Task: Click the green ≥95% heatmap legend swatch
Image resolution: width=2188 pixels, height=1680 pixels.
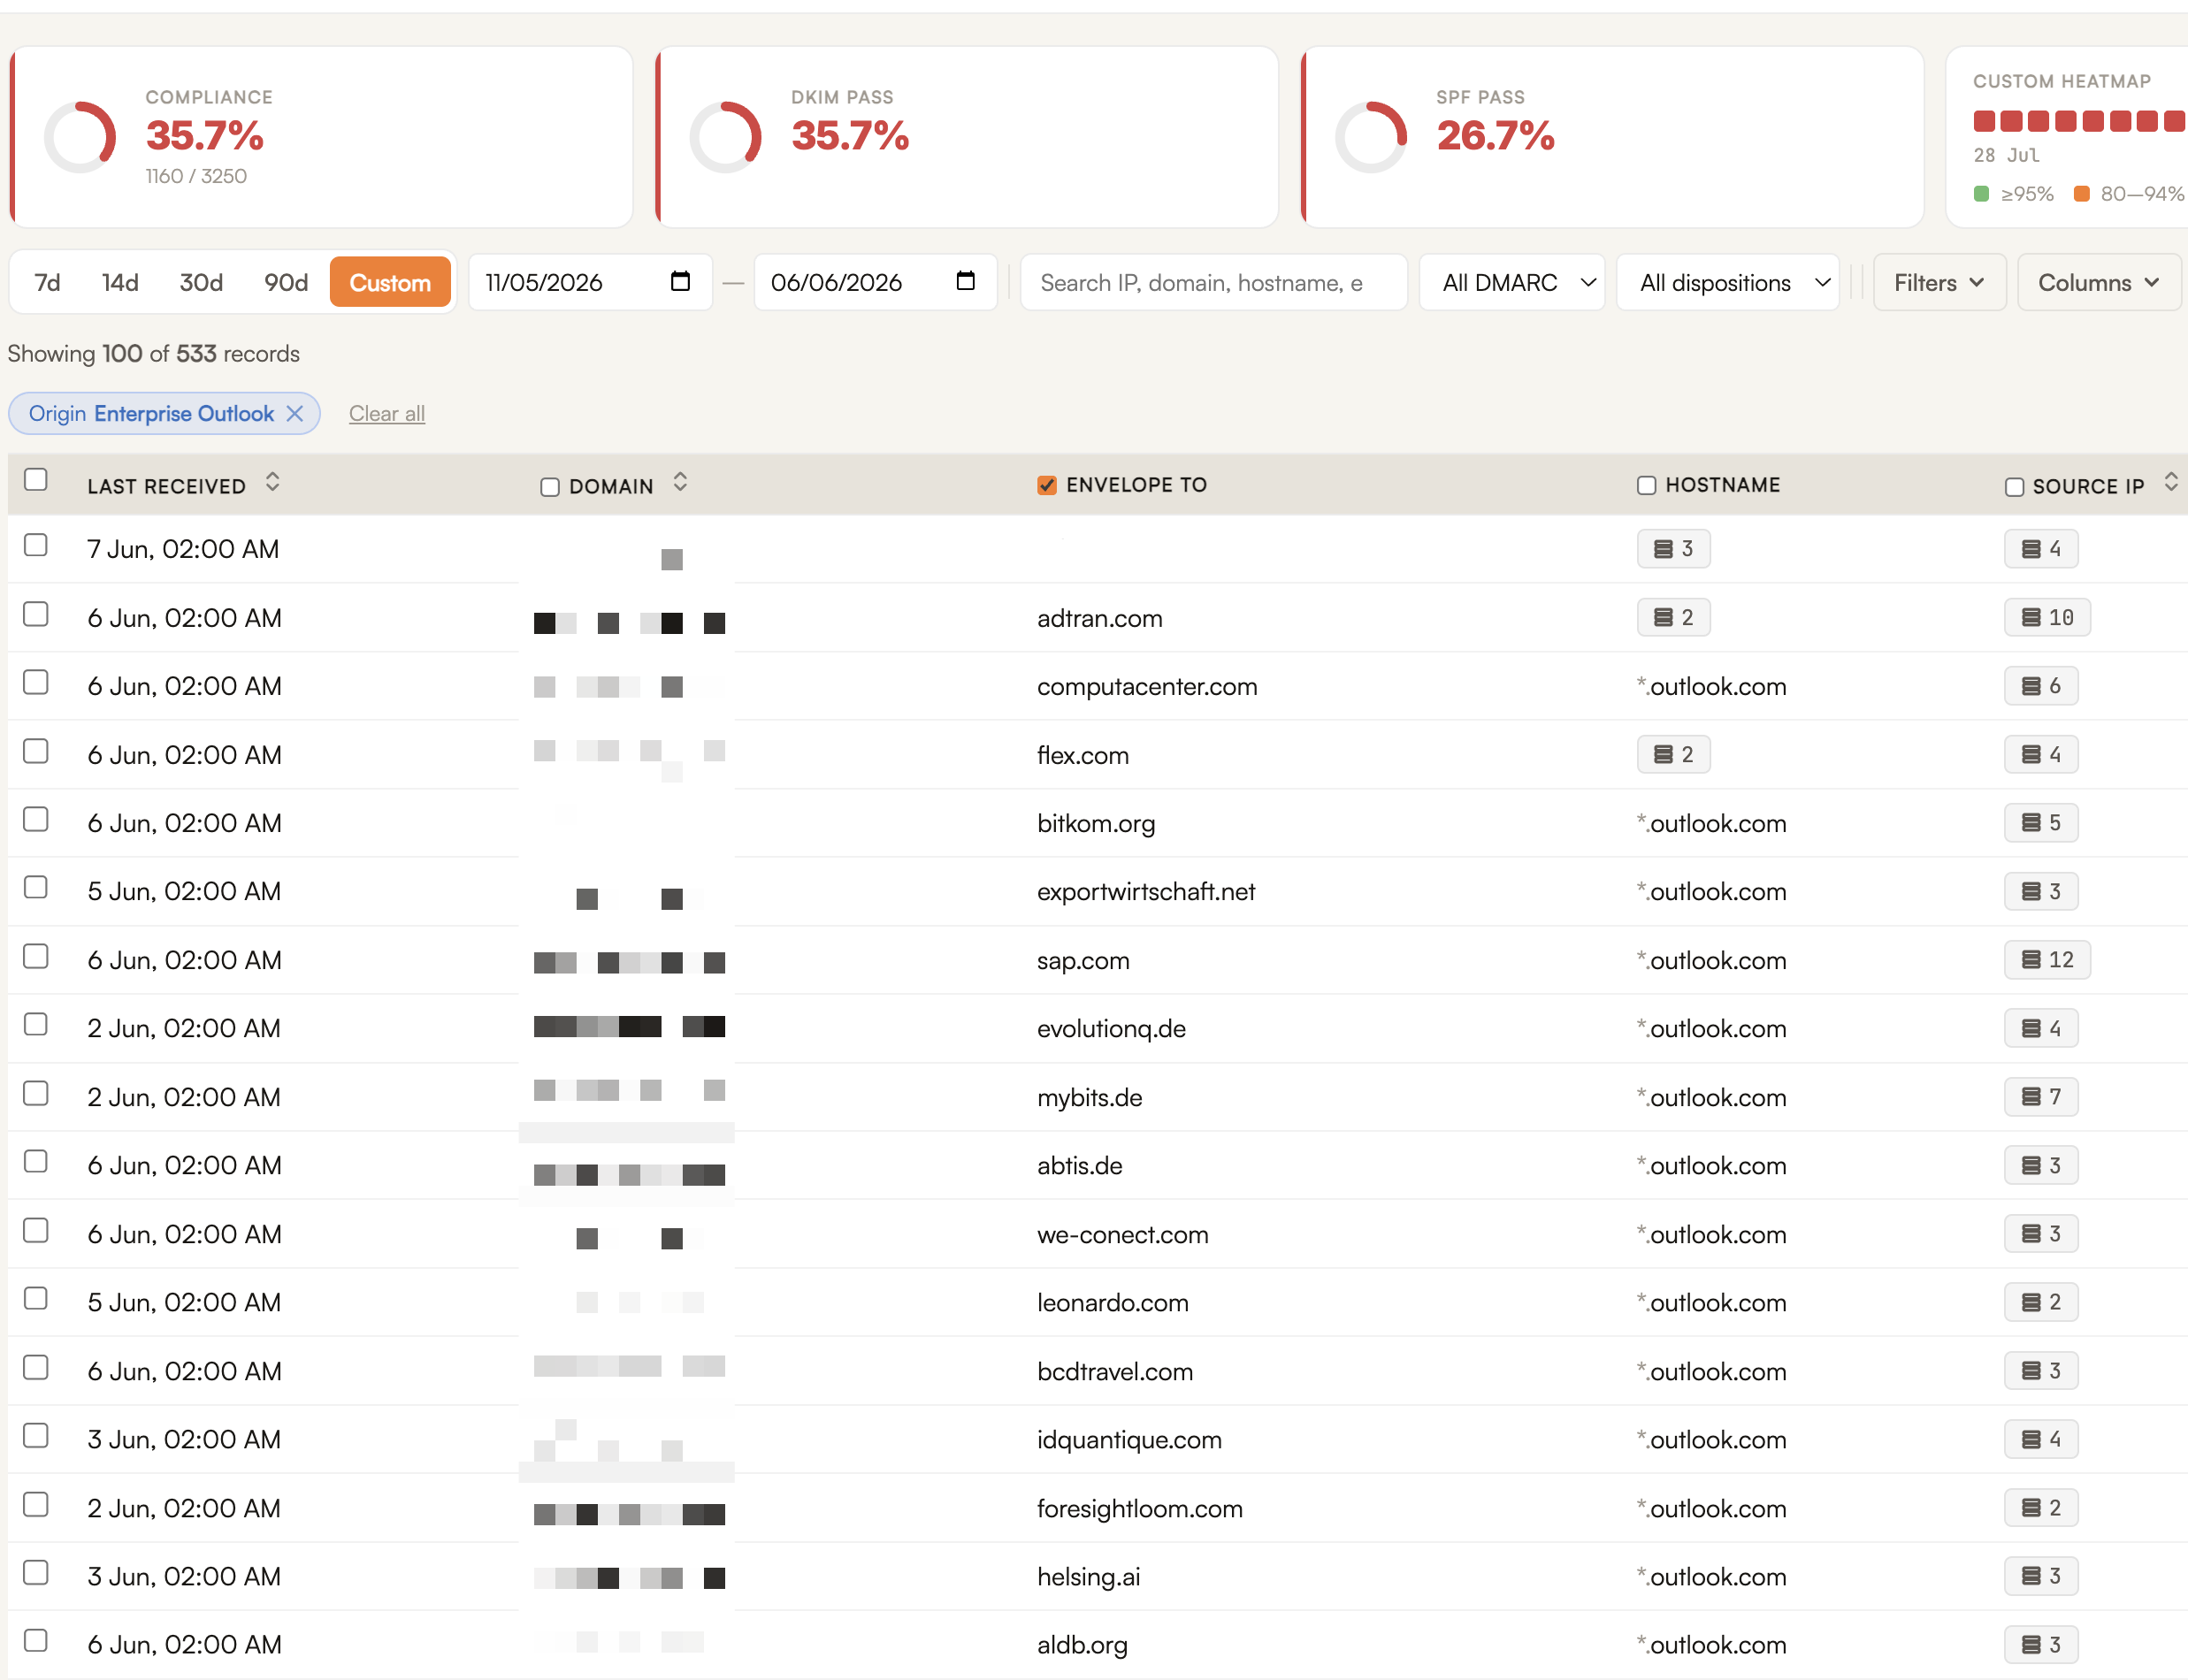Action: click(1982, 193)
